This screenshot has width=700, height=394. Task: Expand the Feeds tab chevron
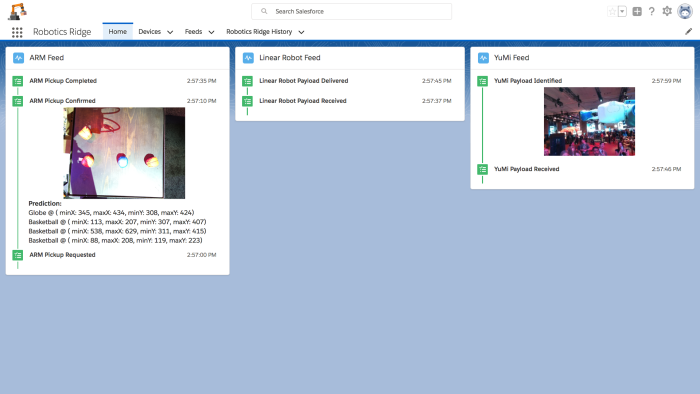[x=212, y=32]
